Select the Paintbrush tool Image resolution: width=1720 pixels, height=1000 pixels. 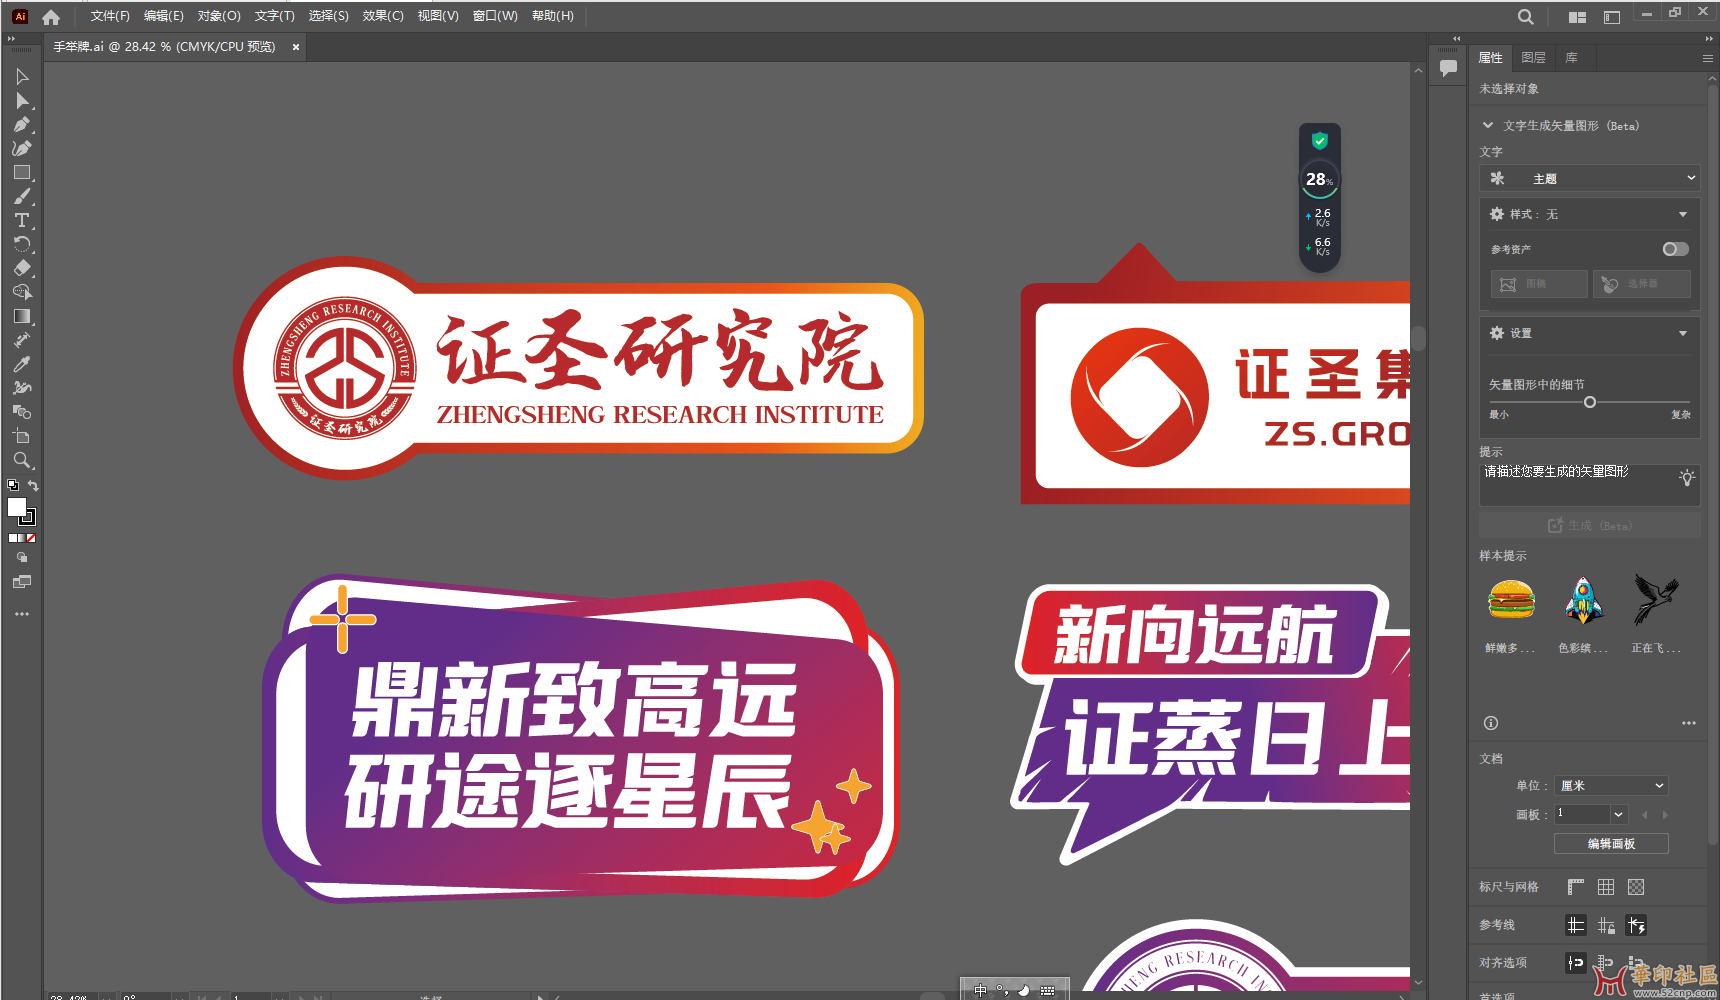(22, 197)
